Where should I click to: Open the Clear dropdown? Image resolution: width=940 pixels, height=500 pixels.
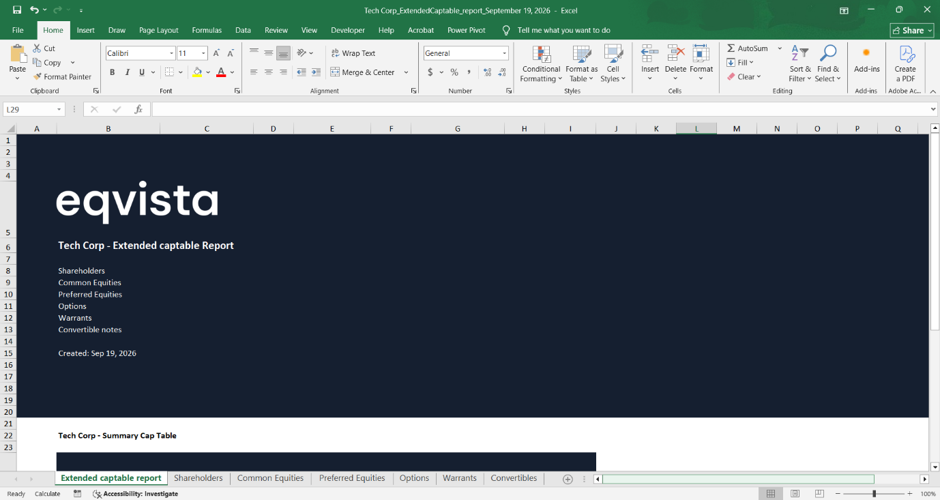[x=743, y=77]
